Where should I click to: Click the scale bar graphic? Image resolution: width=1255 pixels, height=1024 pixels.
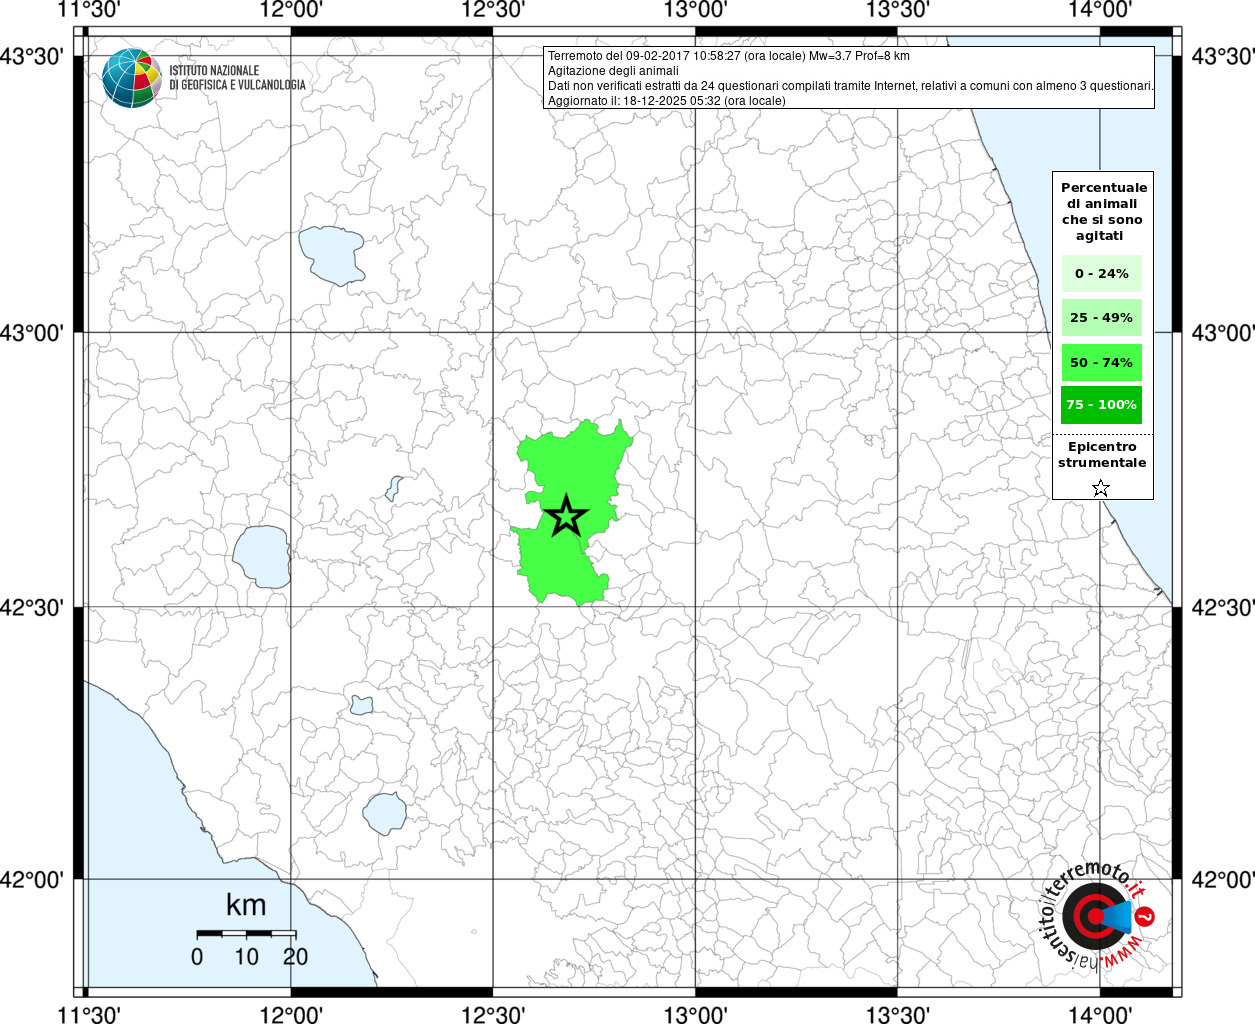pos(246,933)
